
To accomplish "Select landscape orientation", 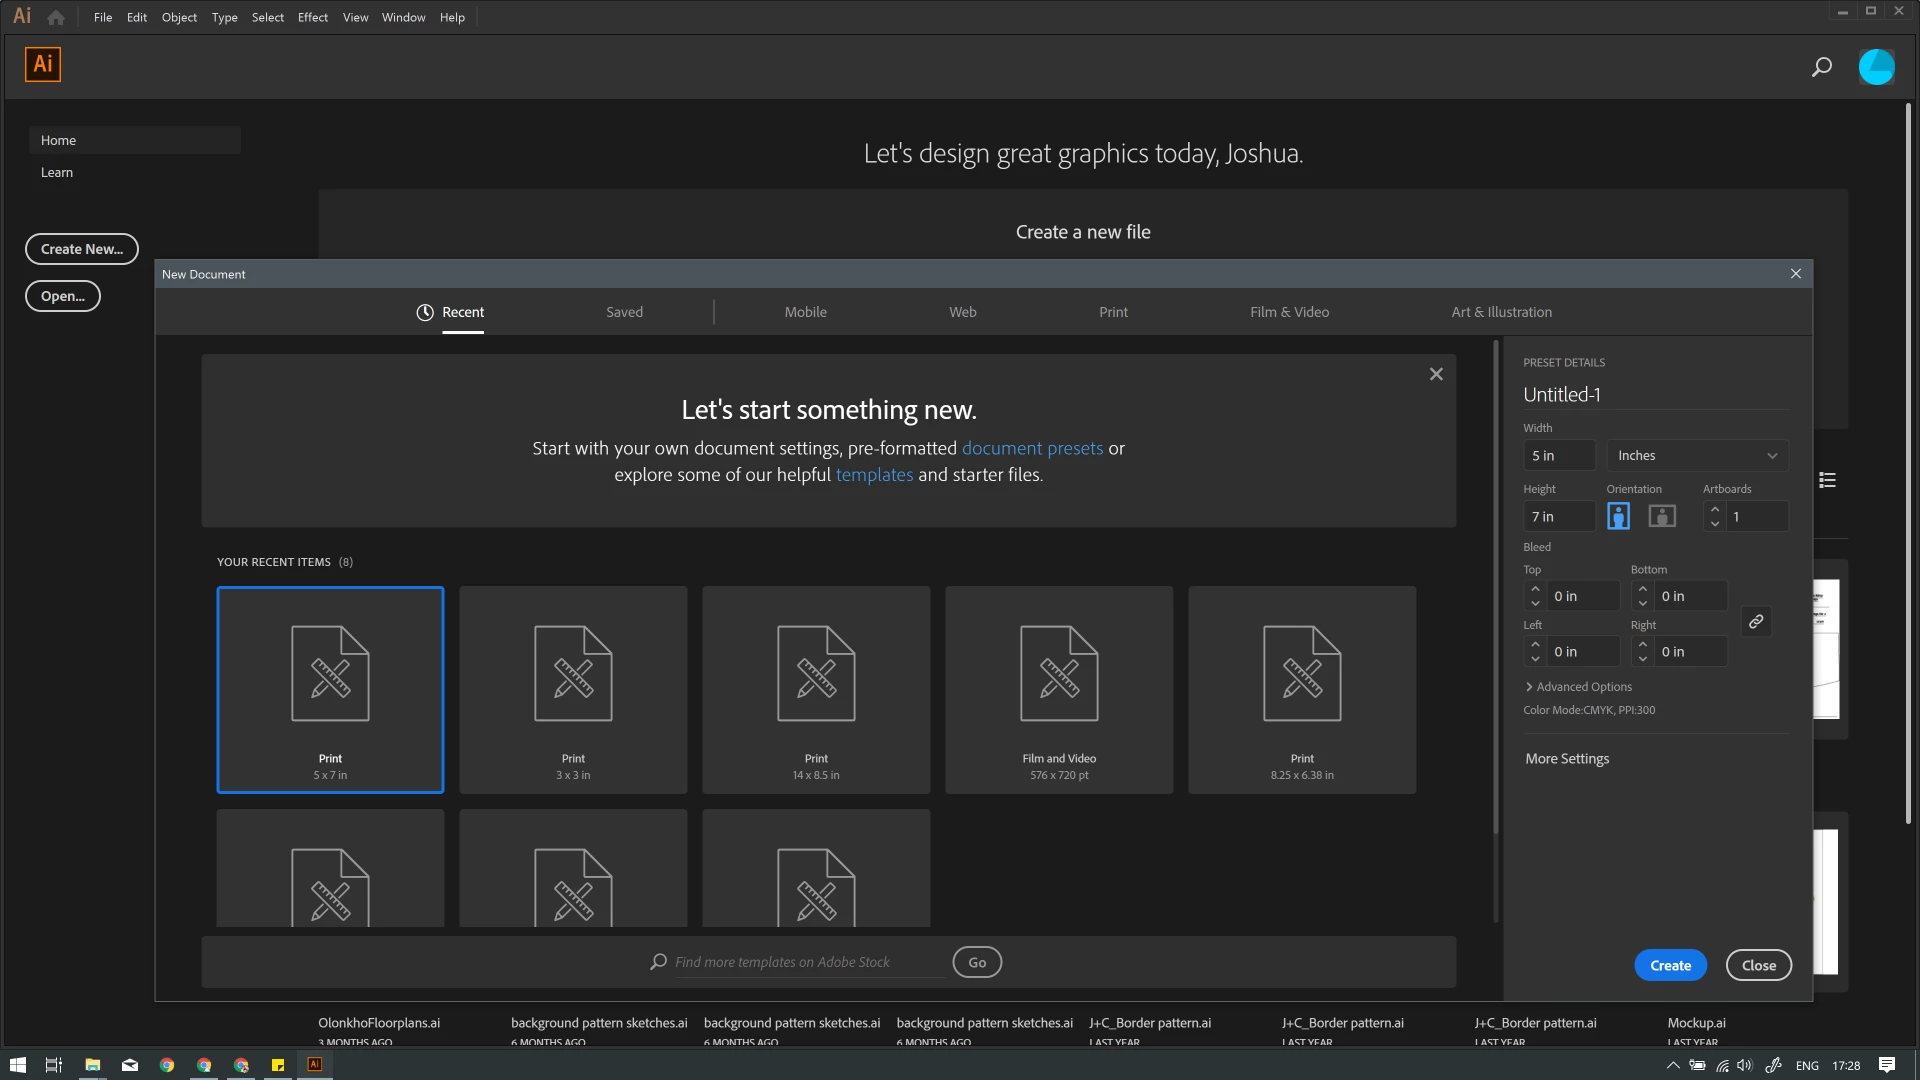I will (1662, 516).
